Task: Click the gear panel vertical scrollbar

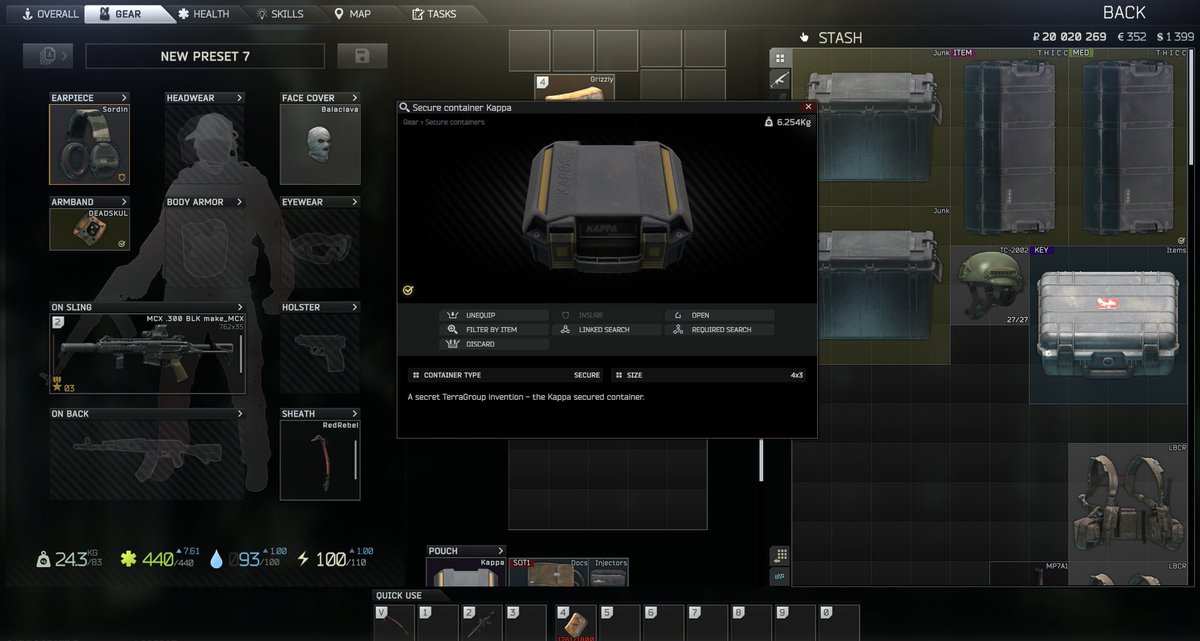Action: (x=761, y=460)
